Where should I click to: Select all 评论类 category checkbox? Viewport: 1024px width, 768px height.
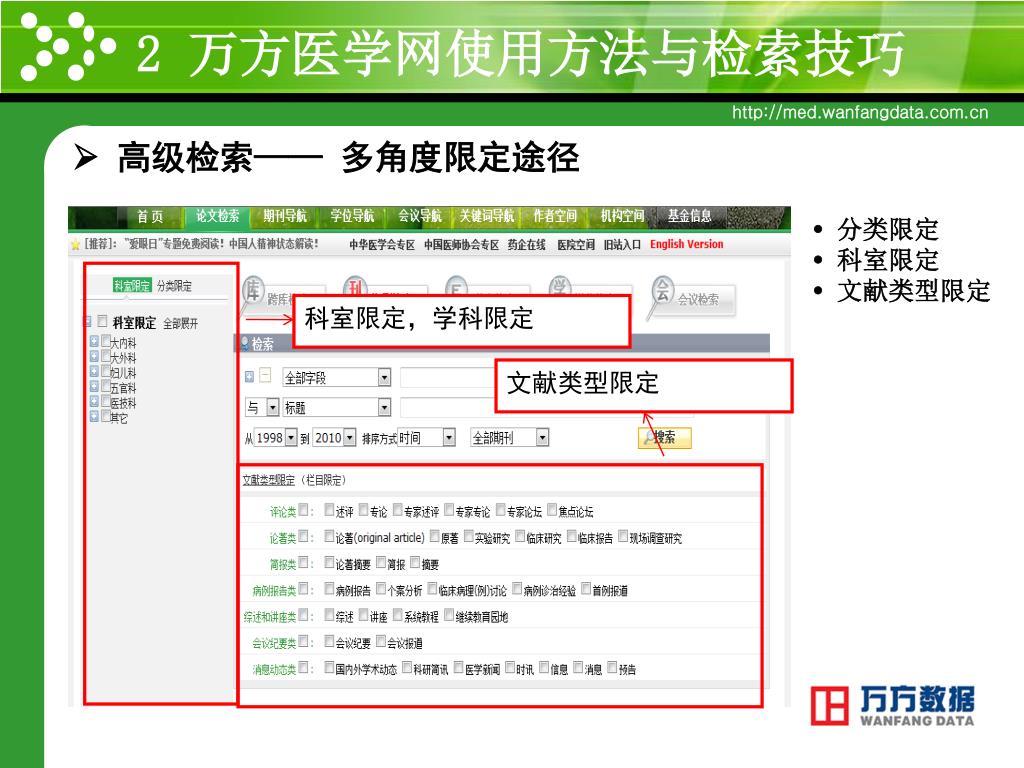coord(303,510)
